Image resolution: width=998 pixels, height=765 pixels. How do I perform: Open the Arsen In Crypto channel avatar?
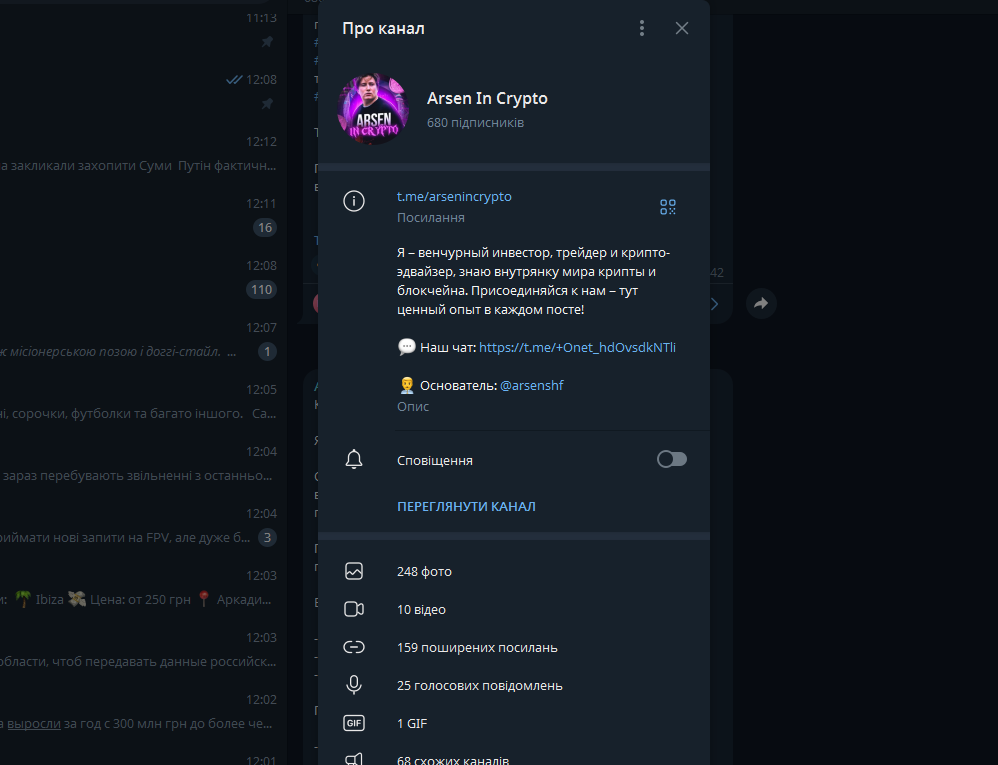tap(373, 108)
